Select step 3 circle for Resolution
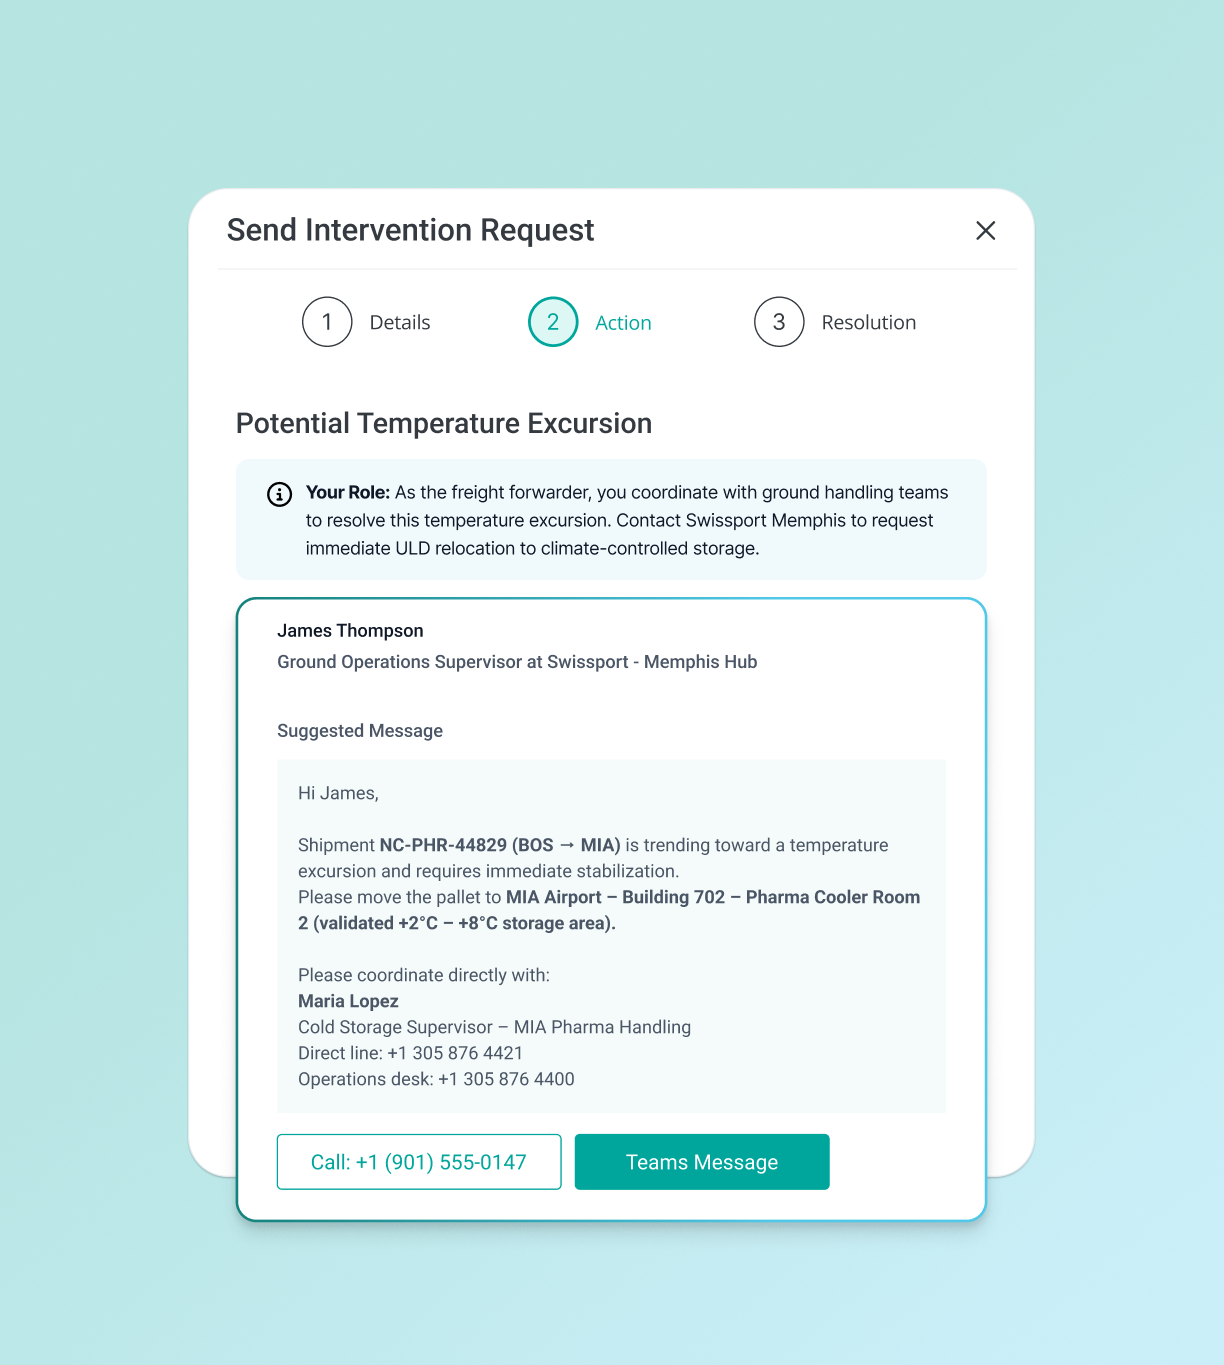Image resolution: width=1224 pixels, height=1365 pixels. click(779, 322)
